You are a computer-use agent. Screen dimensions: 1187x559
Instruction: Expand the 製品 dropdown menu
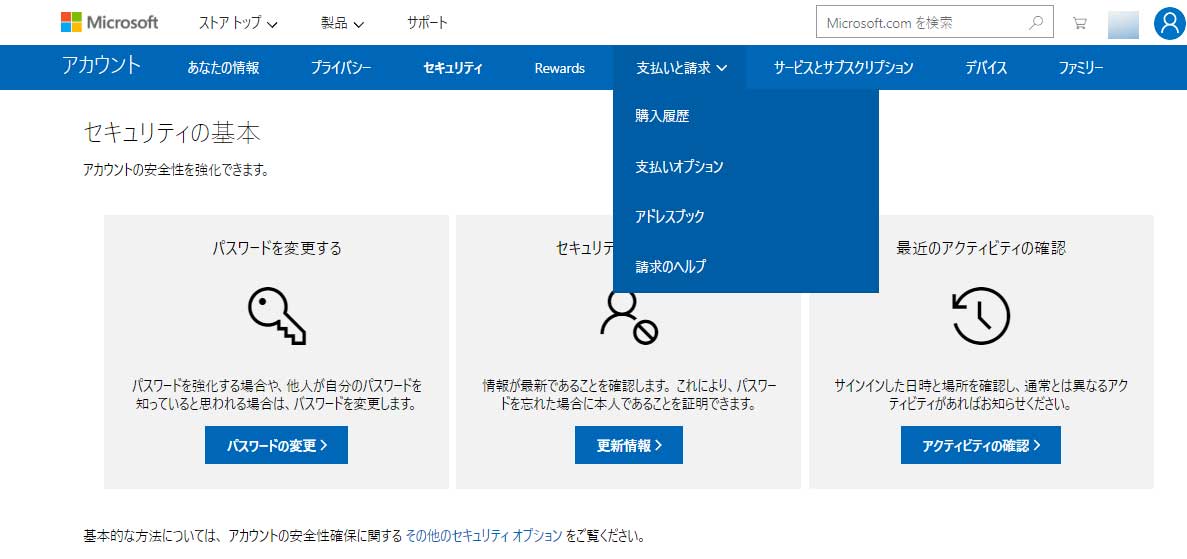(342, 23)
